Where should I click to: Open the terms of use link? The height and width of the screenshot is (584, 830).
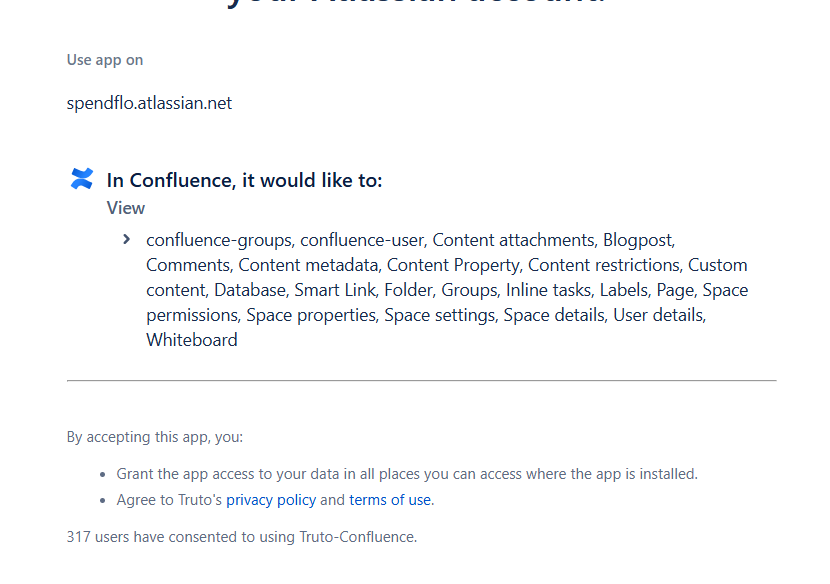[x=390, y=500]
